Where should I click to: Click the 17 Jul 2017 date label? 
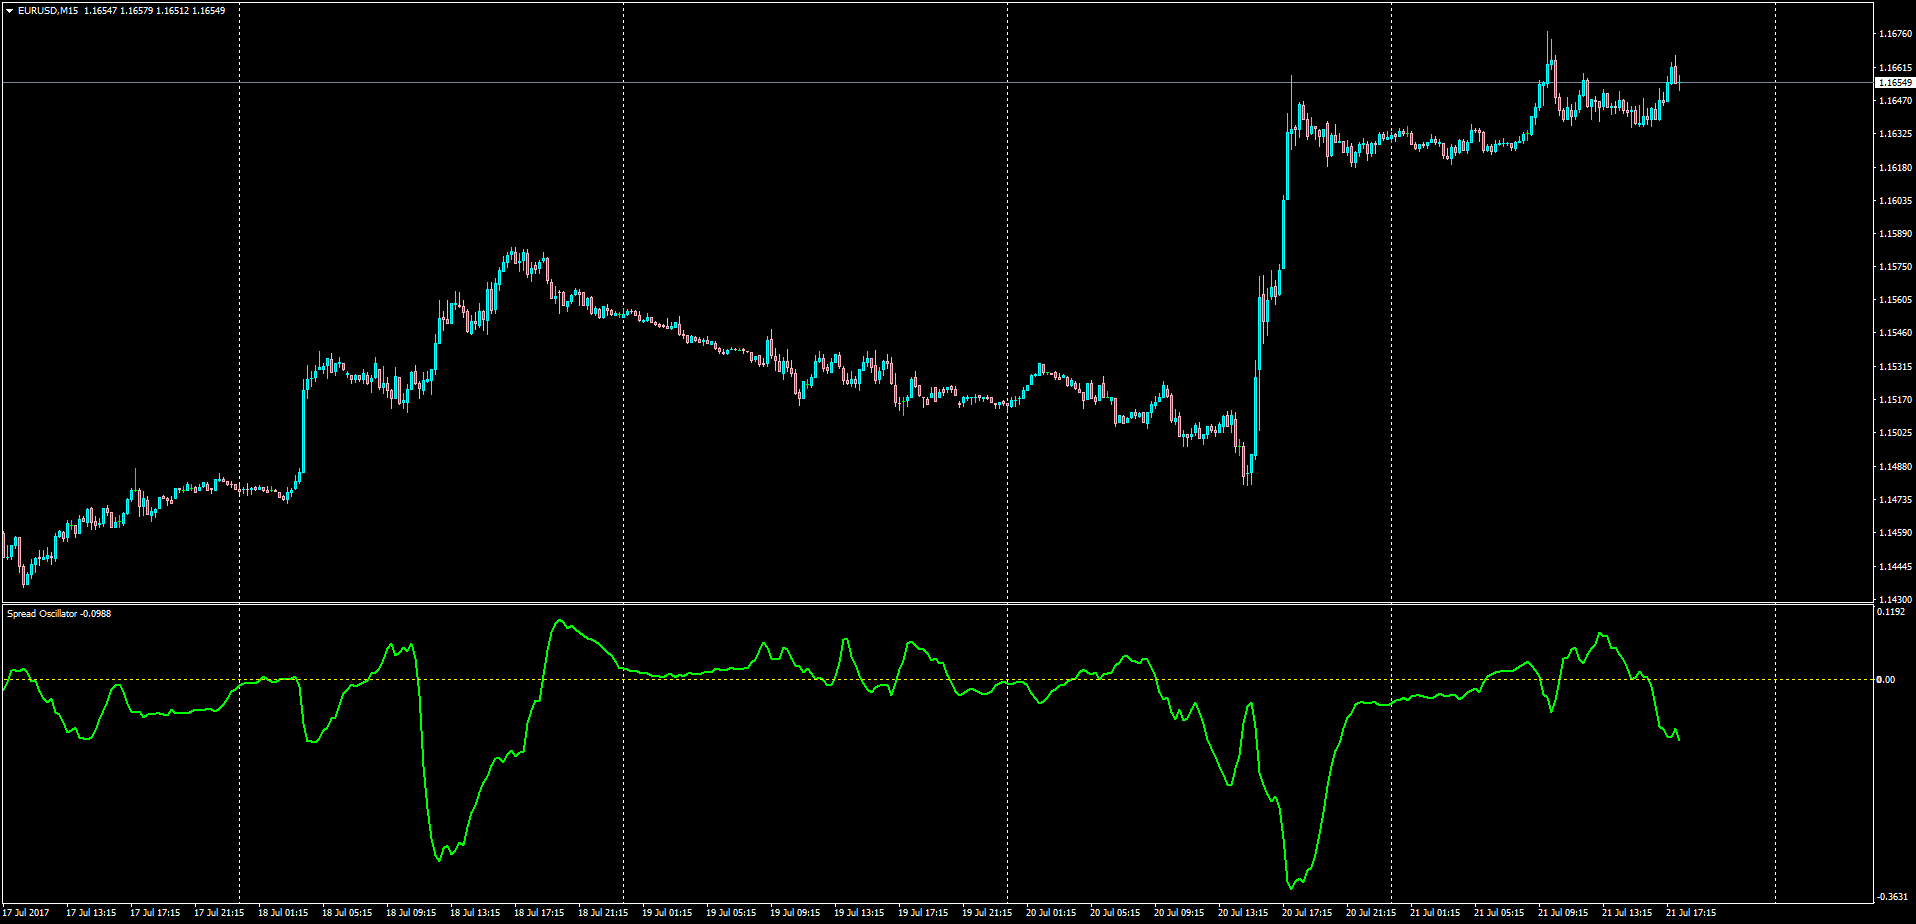pos(25,913)
